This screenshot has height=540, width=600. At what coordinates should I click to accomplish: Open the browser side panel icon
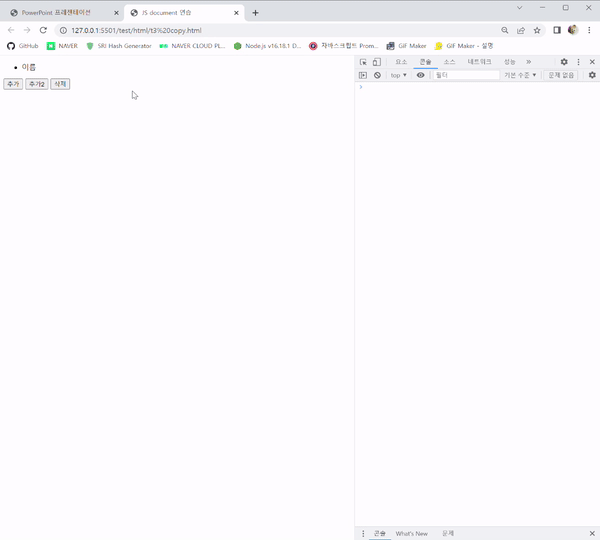pyautogui.click(x=557, y=30)
